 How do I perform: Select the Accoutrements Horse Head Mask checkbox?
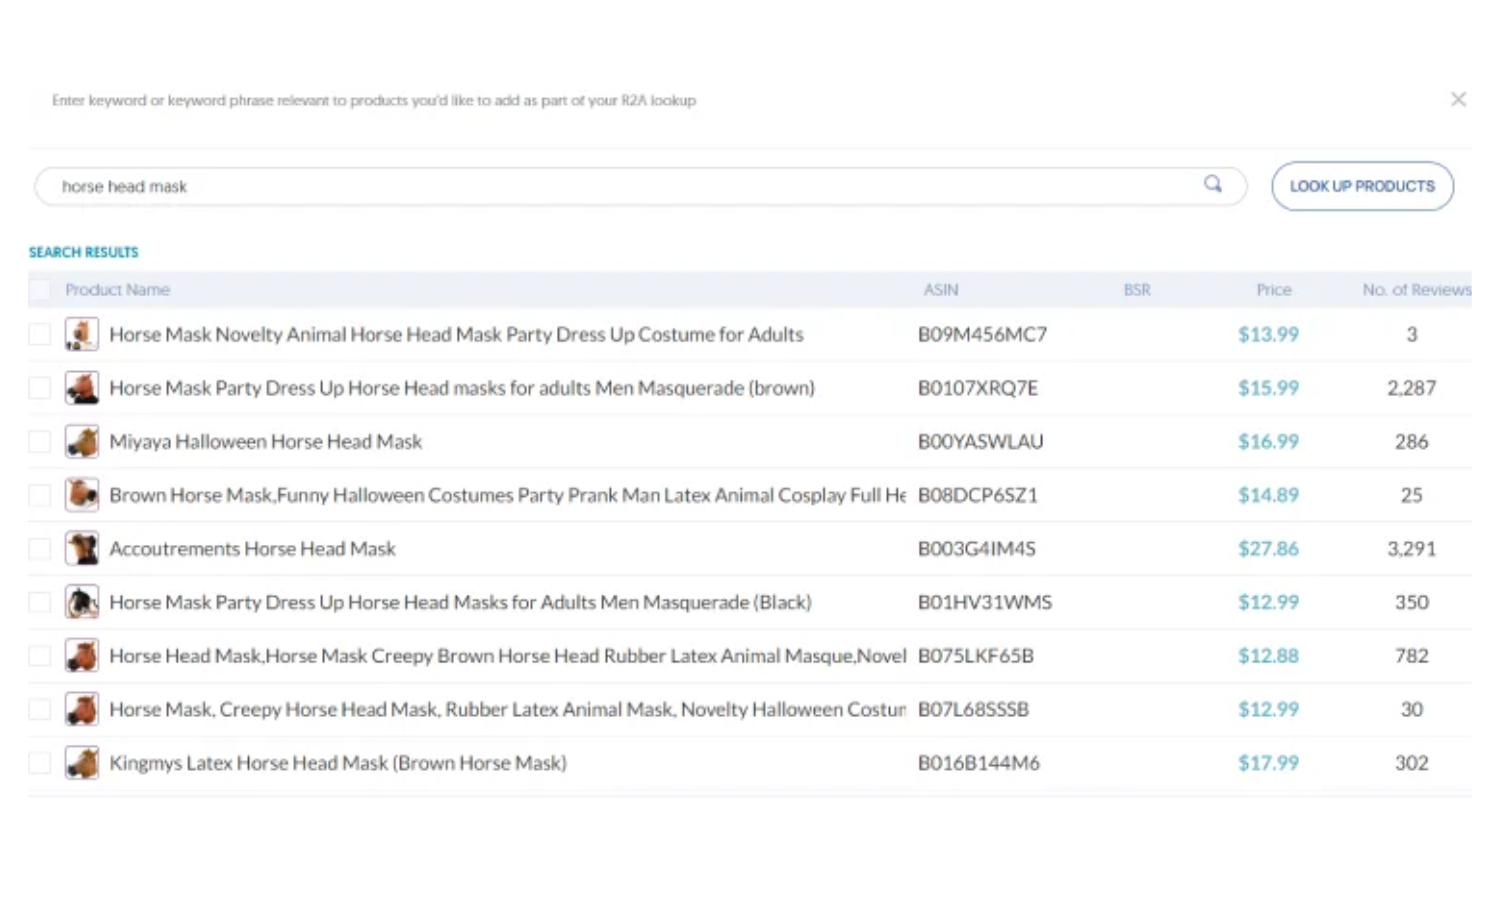(x=39, y=548)
